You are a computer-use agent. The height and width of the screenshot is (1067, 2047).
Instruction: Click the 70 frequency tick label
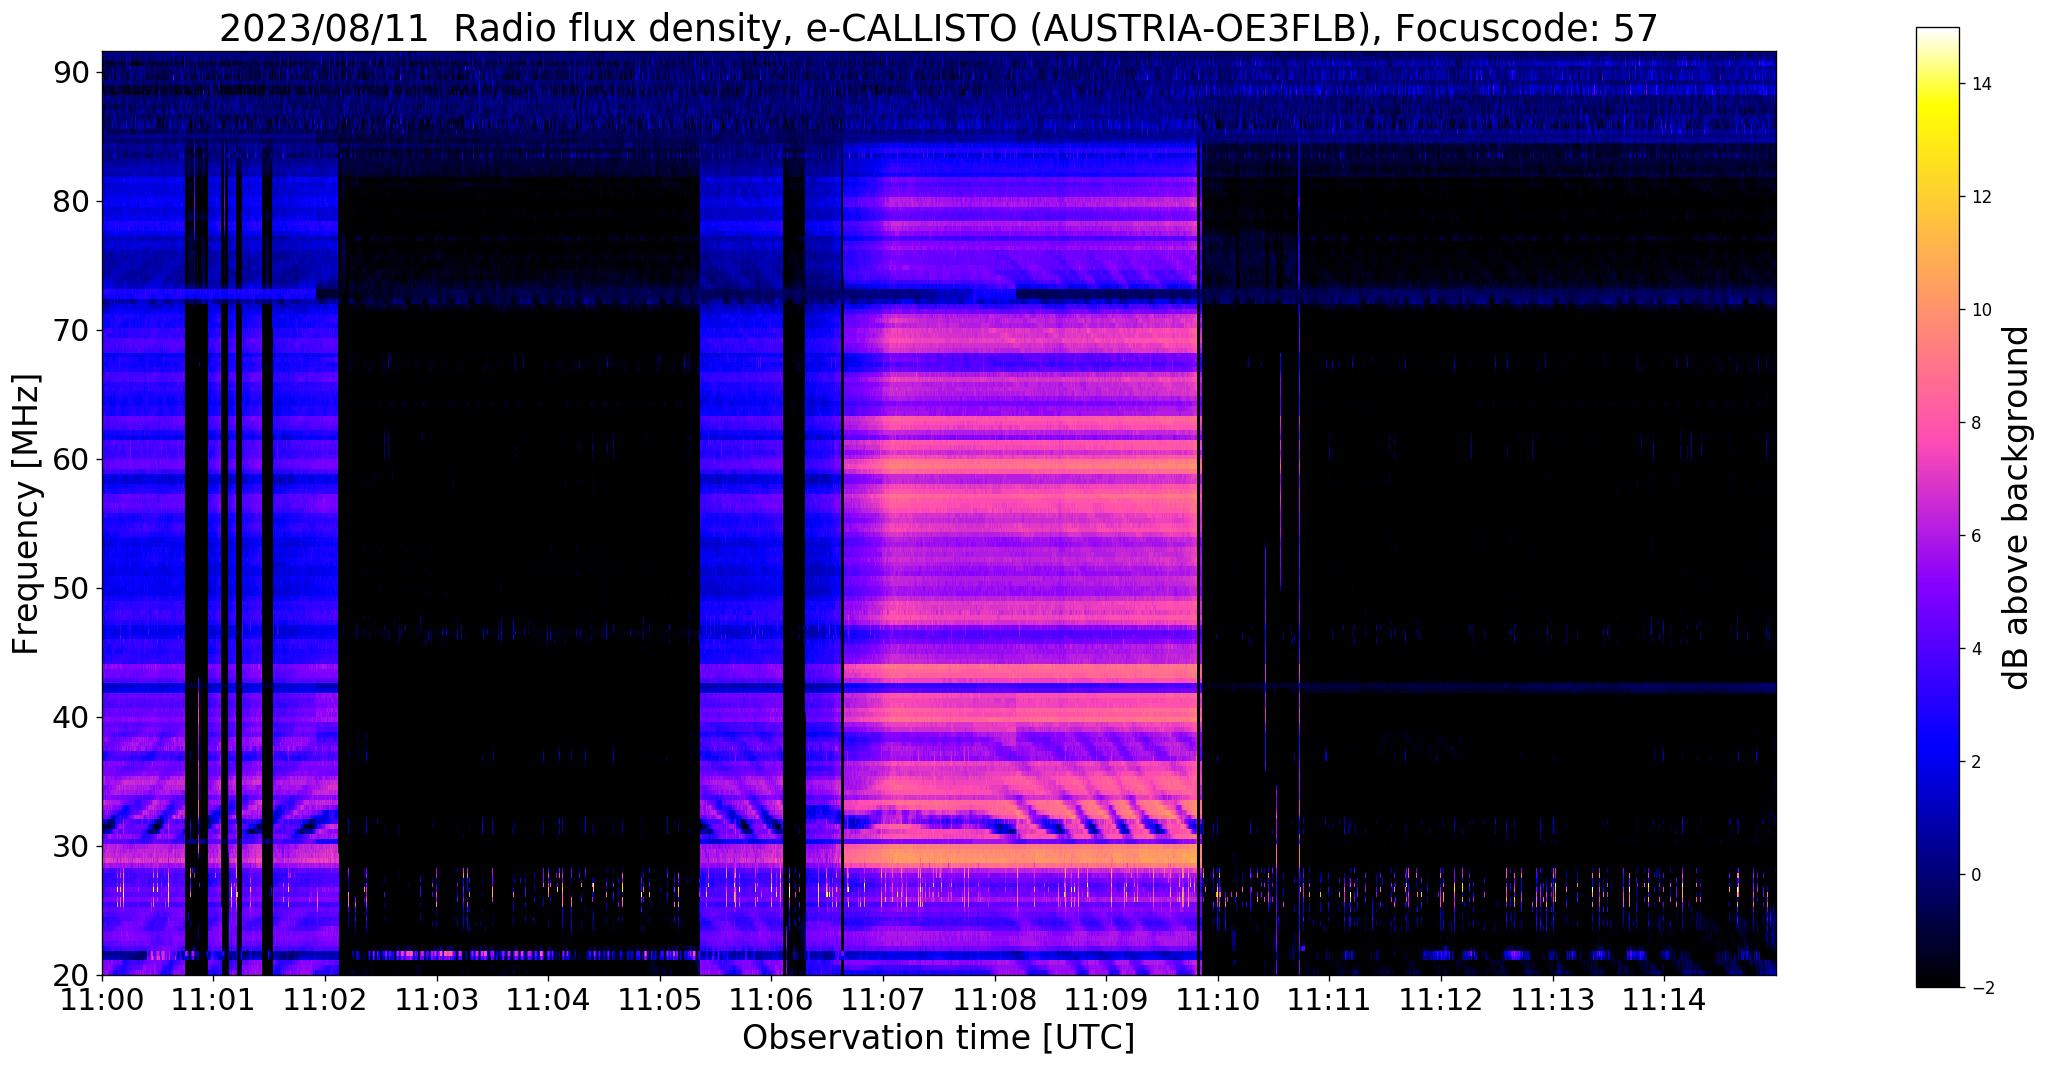[x=71, y=330]
